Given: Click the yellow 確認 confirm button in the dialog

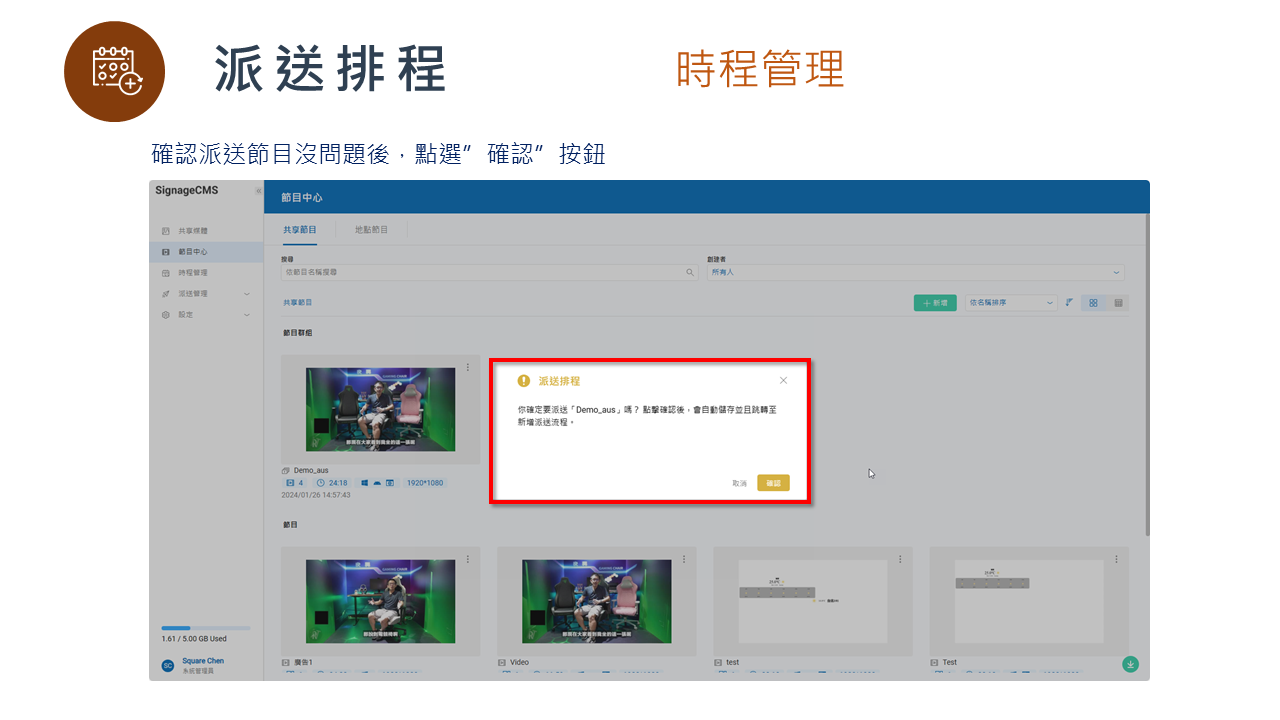Looking at the screenshot, I should coord(772,482).
